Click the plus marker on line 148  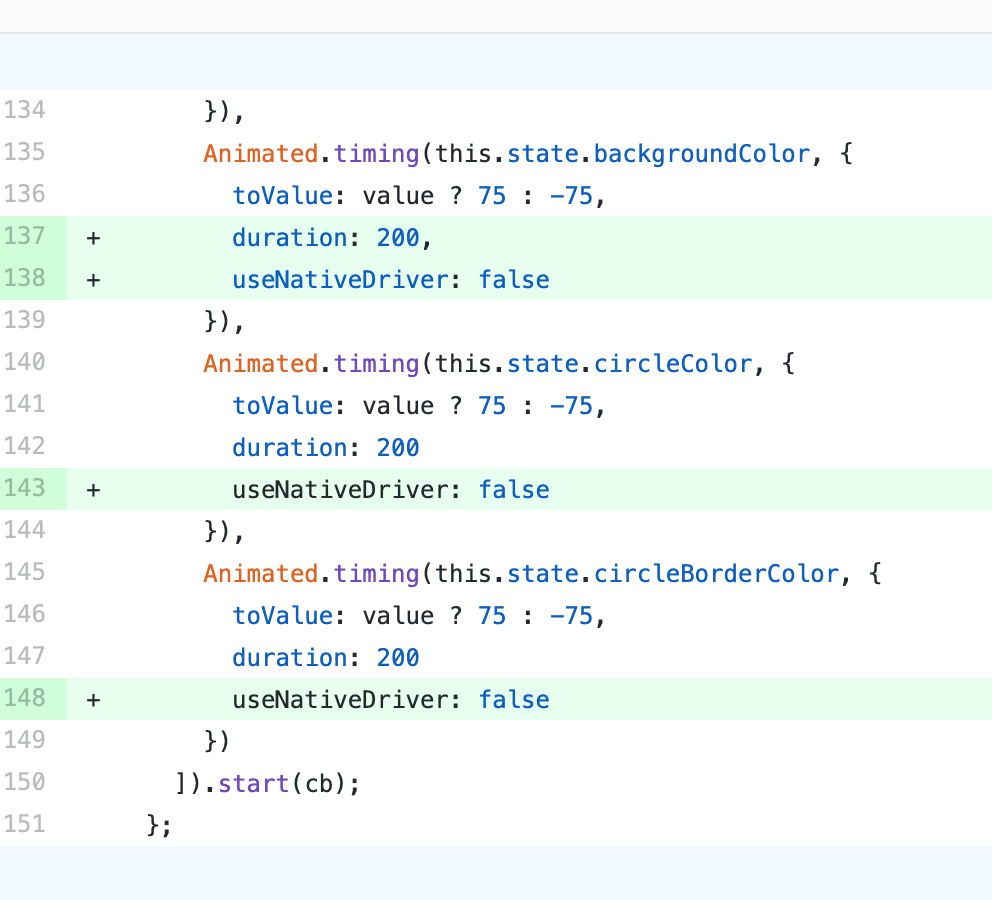(94, 700)
